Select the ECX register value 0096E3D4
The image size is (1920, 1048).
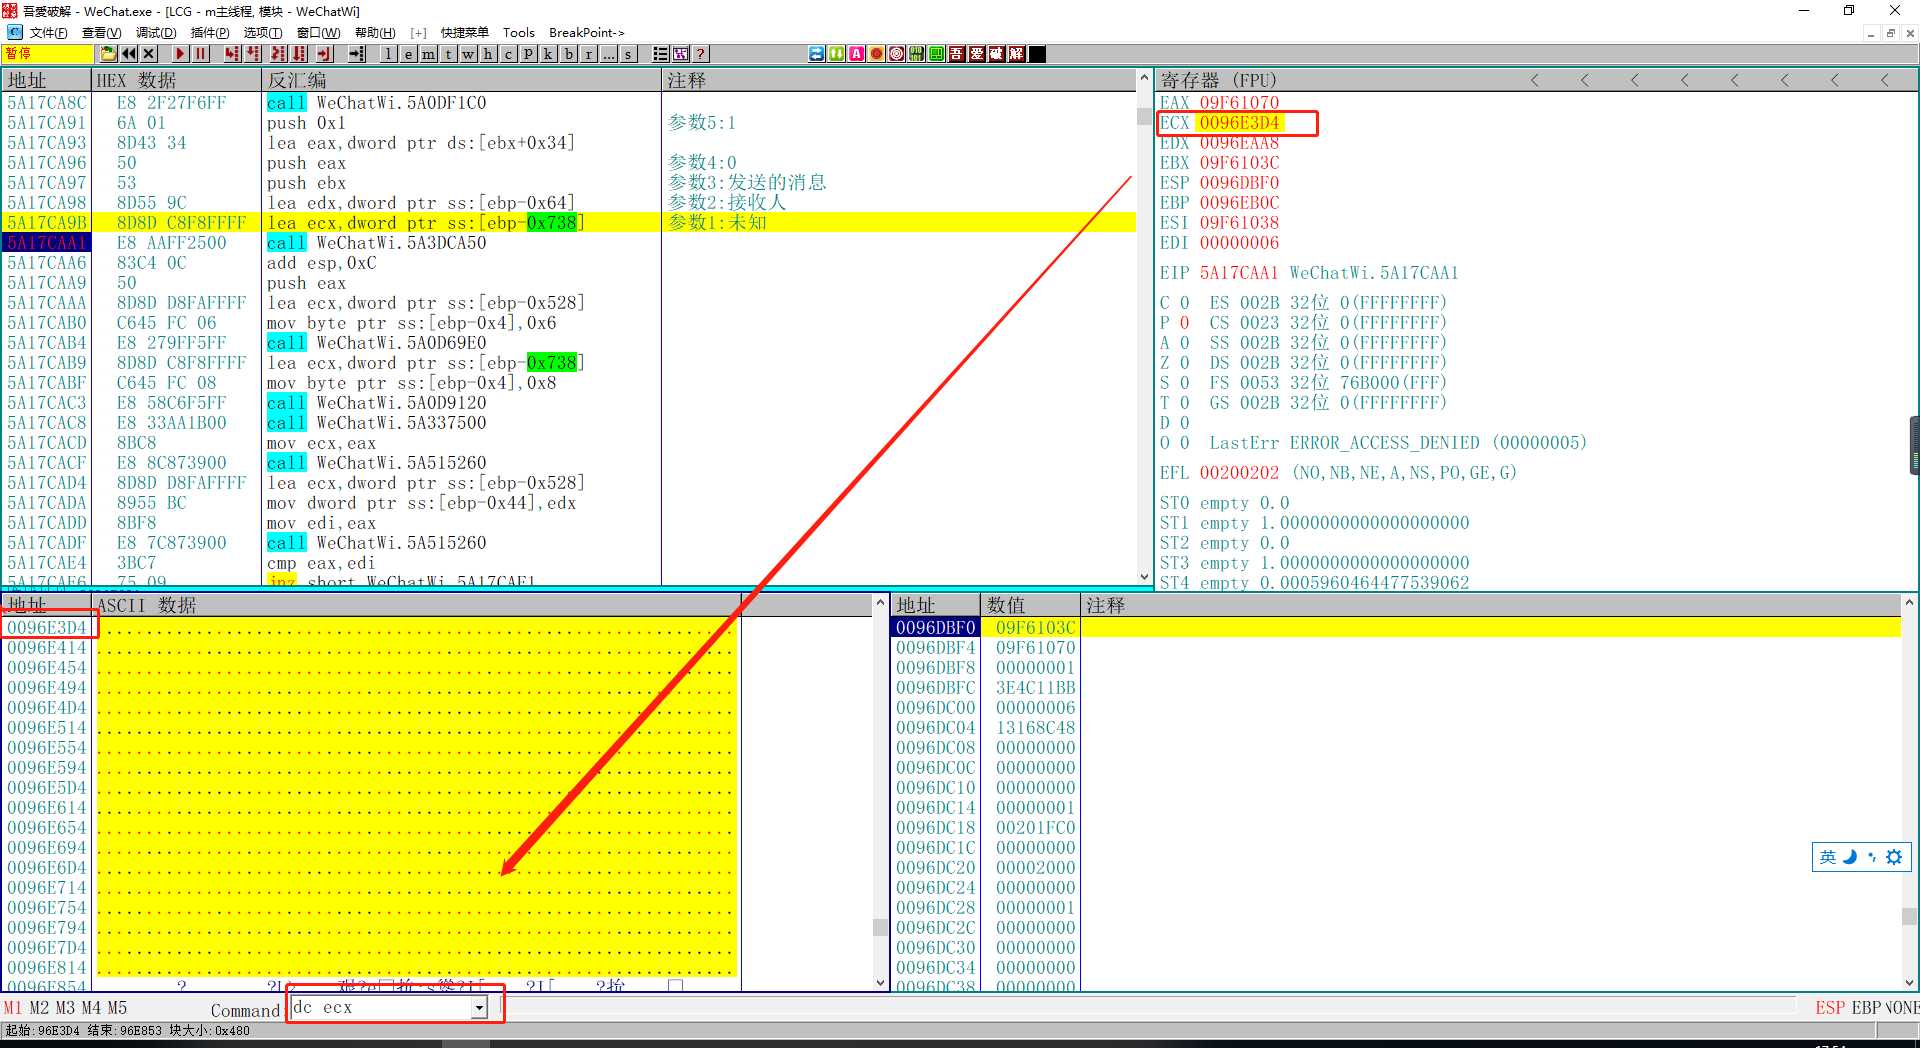point(1239,123)
